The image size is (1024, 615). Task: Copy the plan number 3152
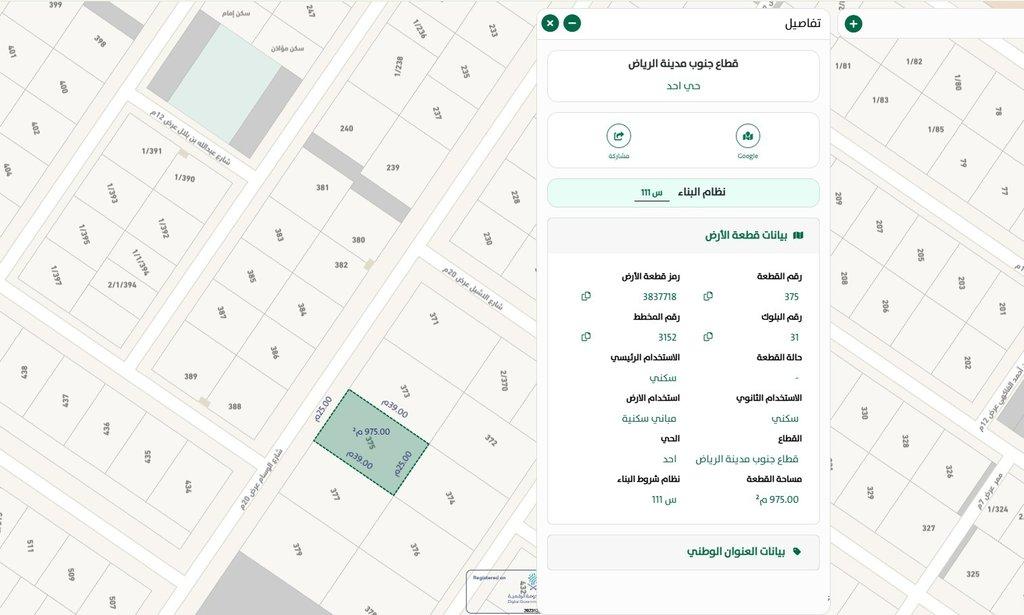pos(586,337)
